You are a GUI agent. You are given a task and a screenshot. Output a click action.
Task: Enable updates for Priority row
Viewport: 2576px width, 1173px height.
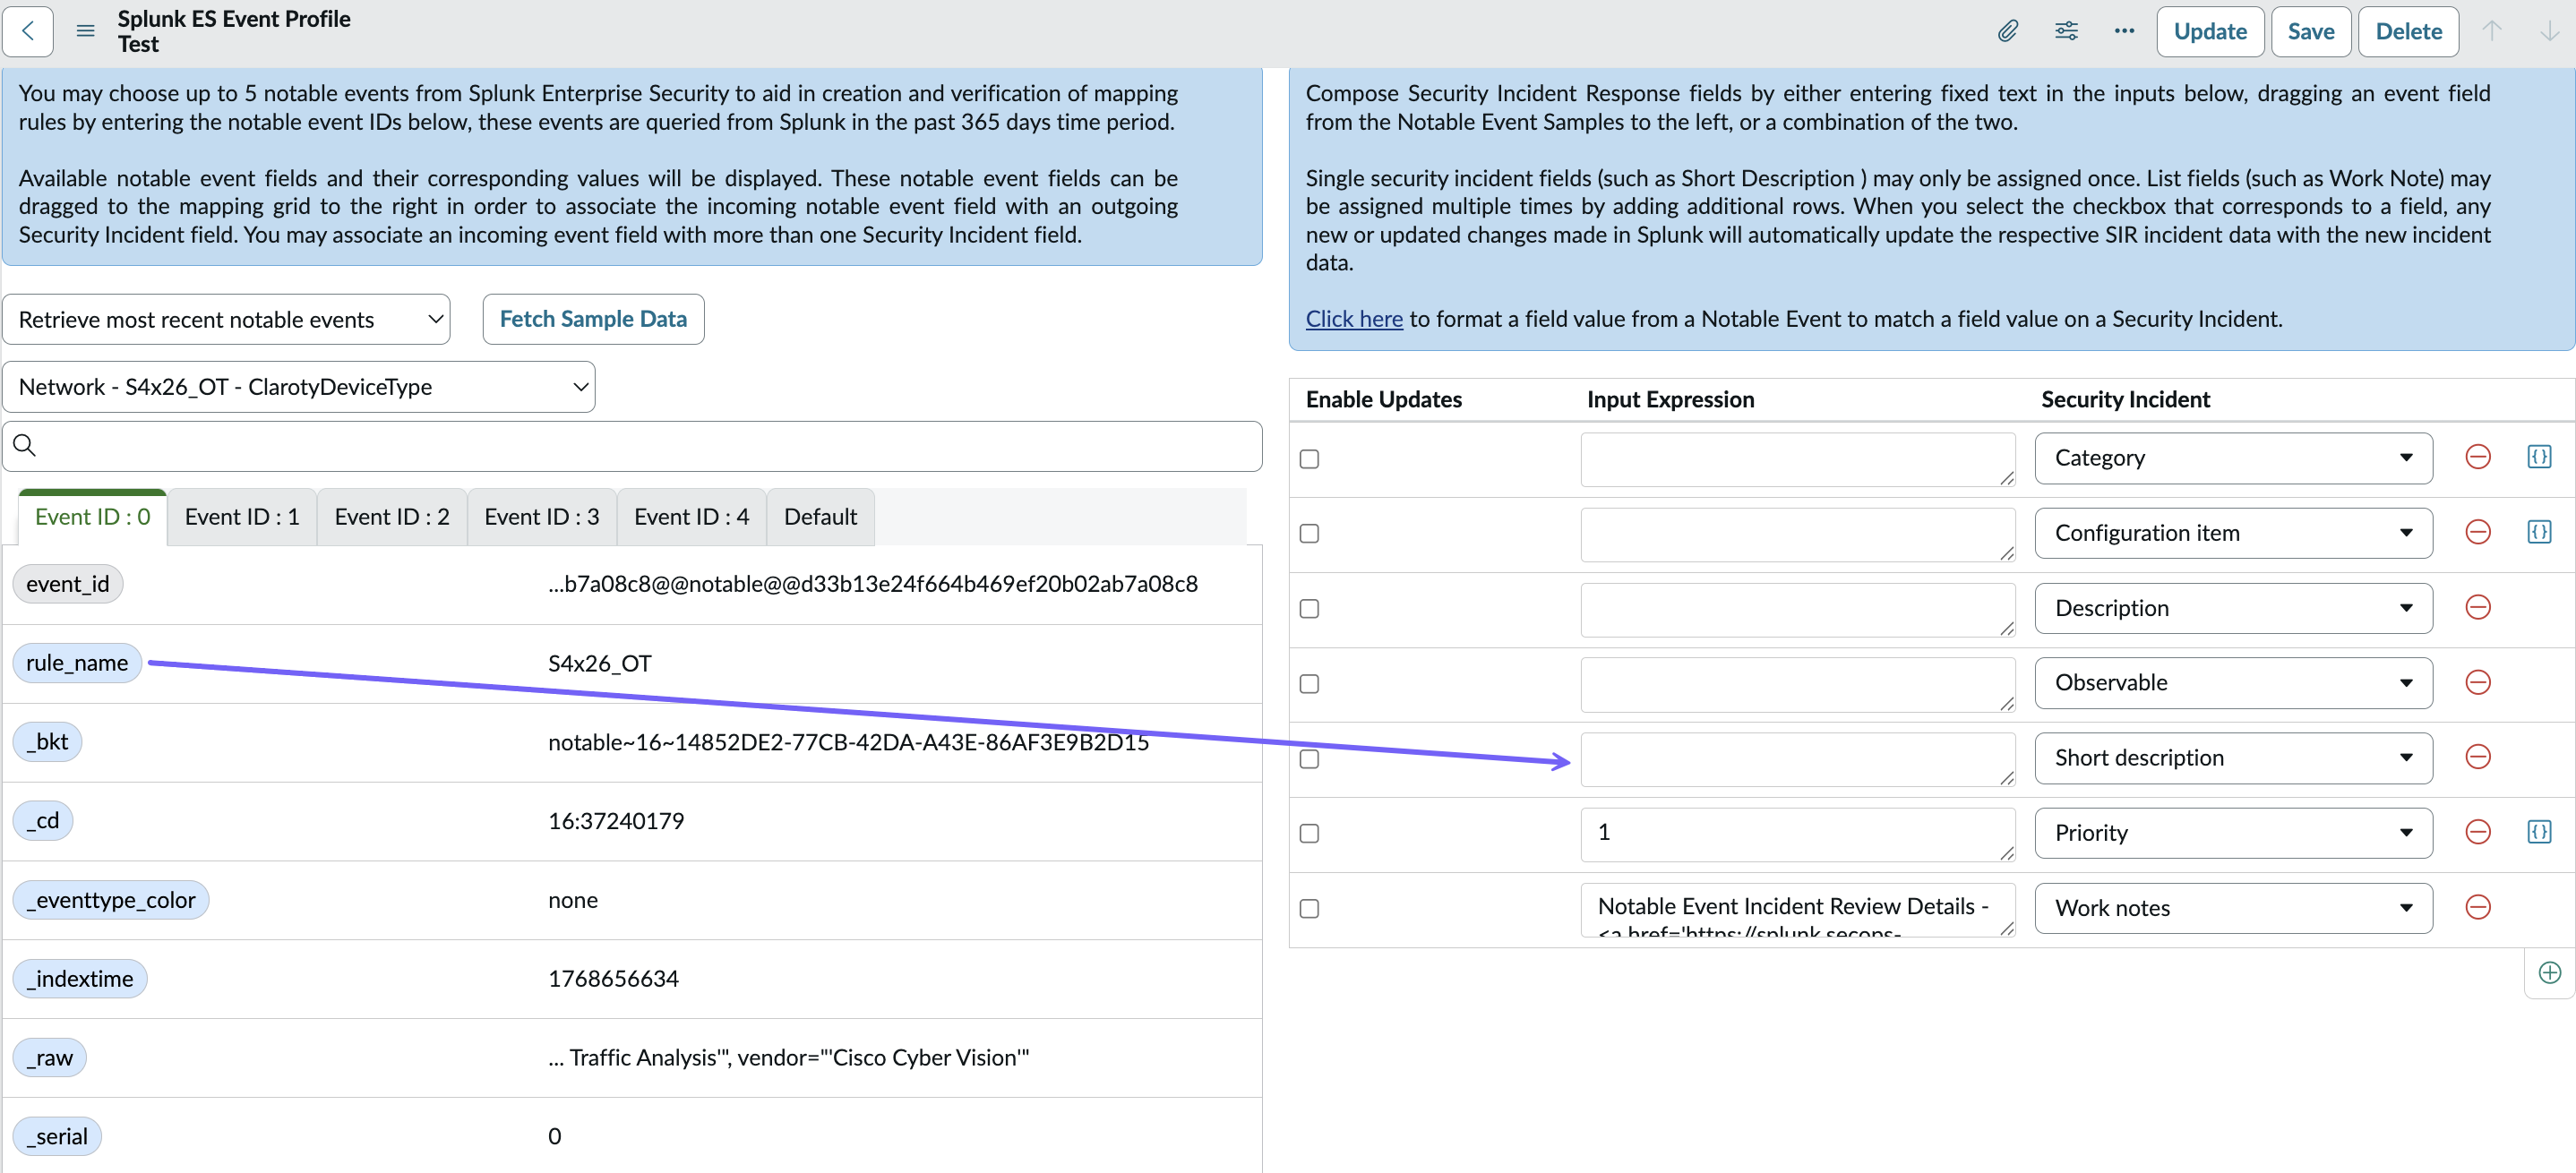point(1309,834)
